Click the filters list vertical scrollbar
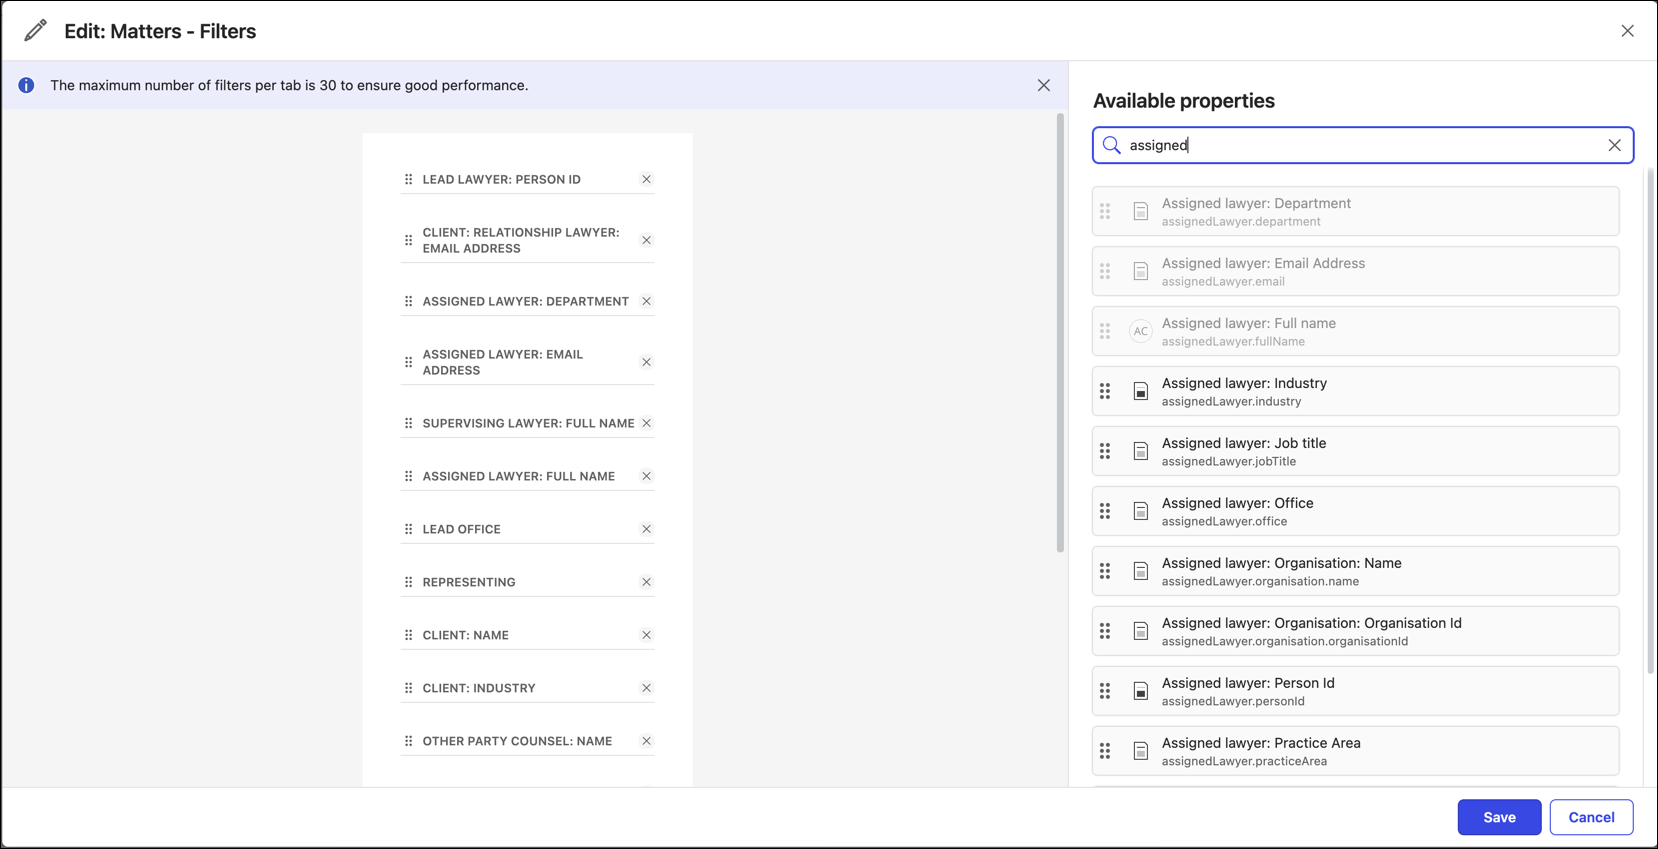1658x849 pixels. pos(1060,333)
